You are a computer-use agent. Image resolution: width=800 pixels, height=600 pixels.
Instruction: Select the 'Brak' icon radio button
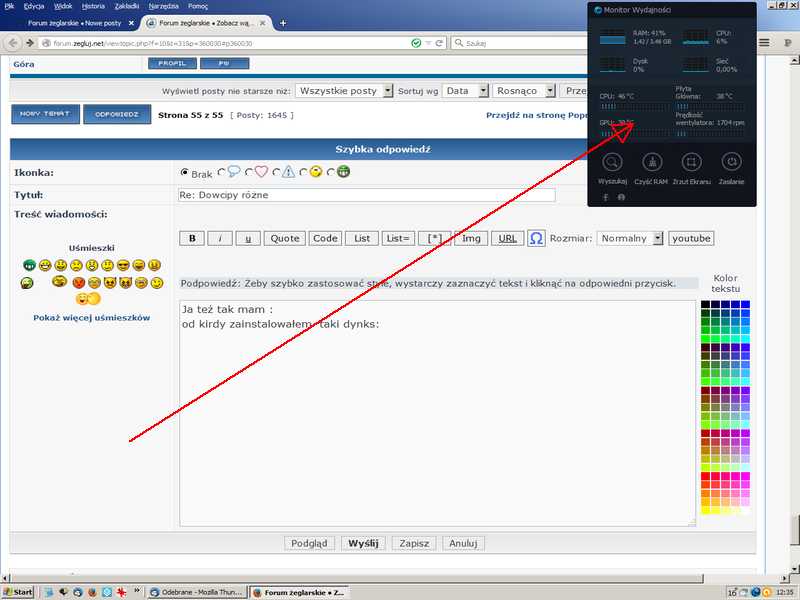tap(184, 172)
